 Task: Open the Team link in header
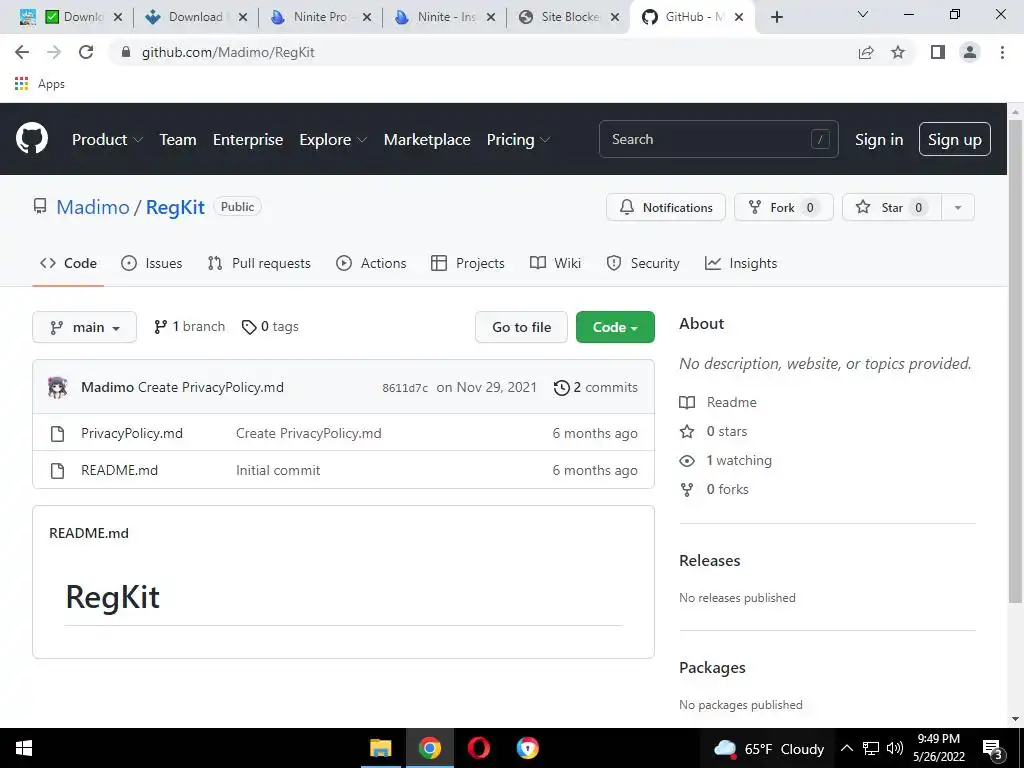[x=178, y=139]
